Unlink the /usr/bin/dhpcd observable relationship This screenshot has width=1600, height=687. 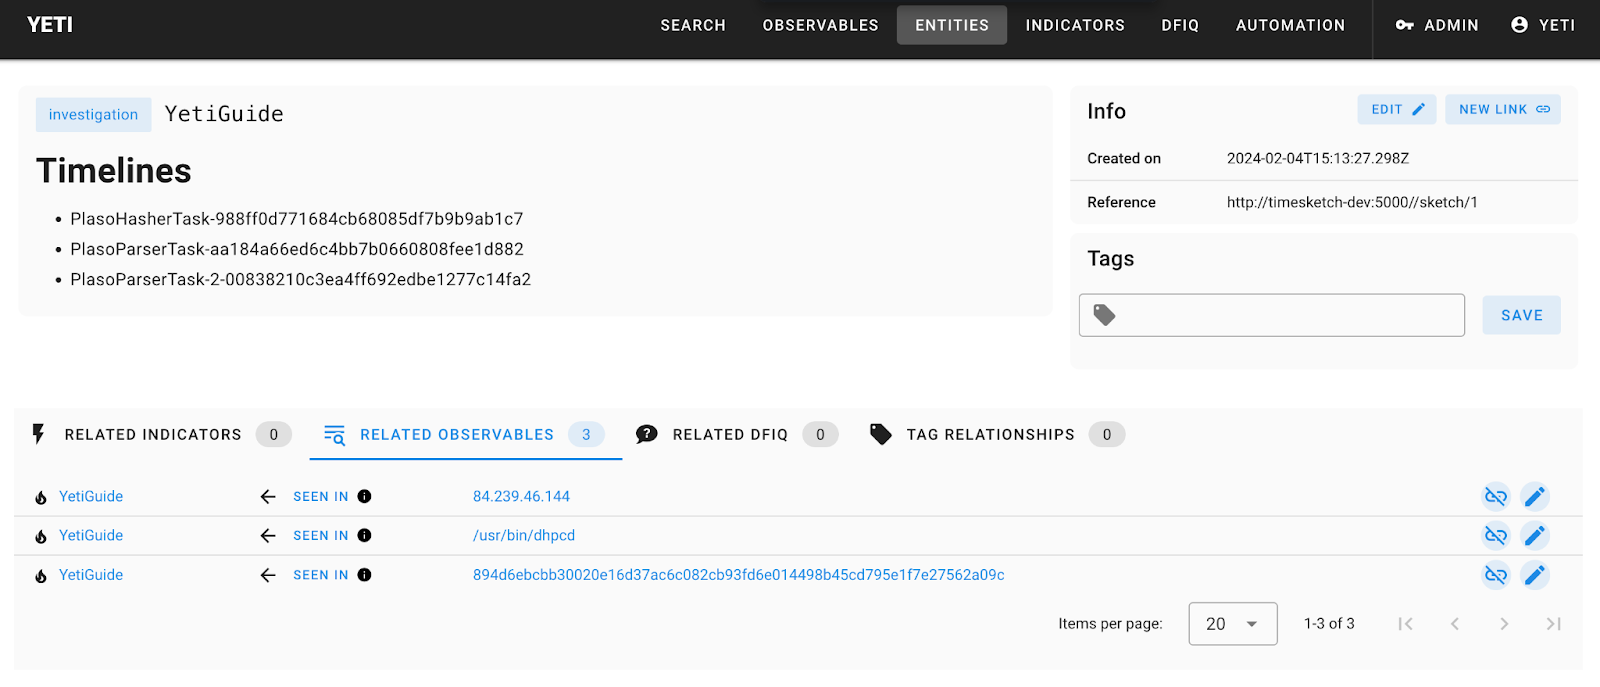tap(1496, 536)
